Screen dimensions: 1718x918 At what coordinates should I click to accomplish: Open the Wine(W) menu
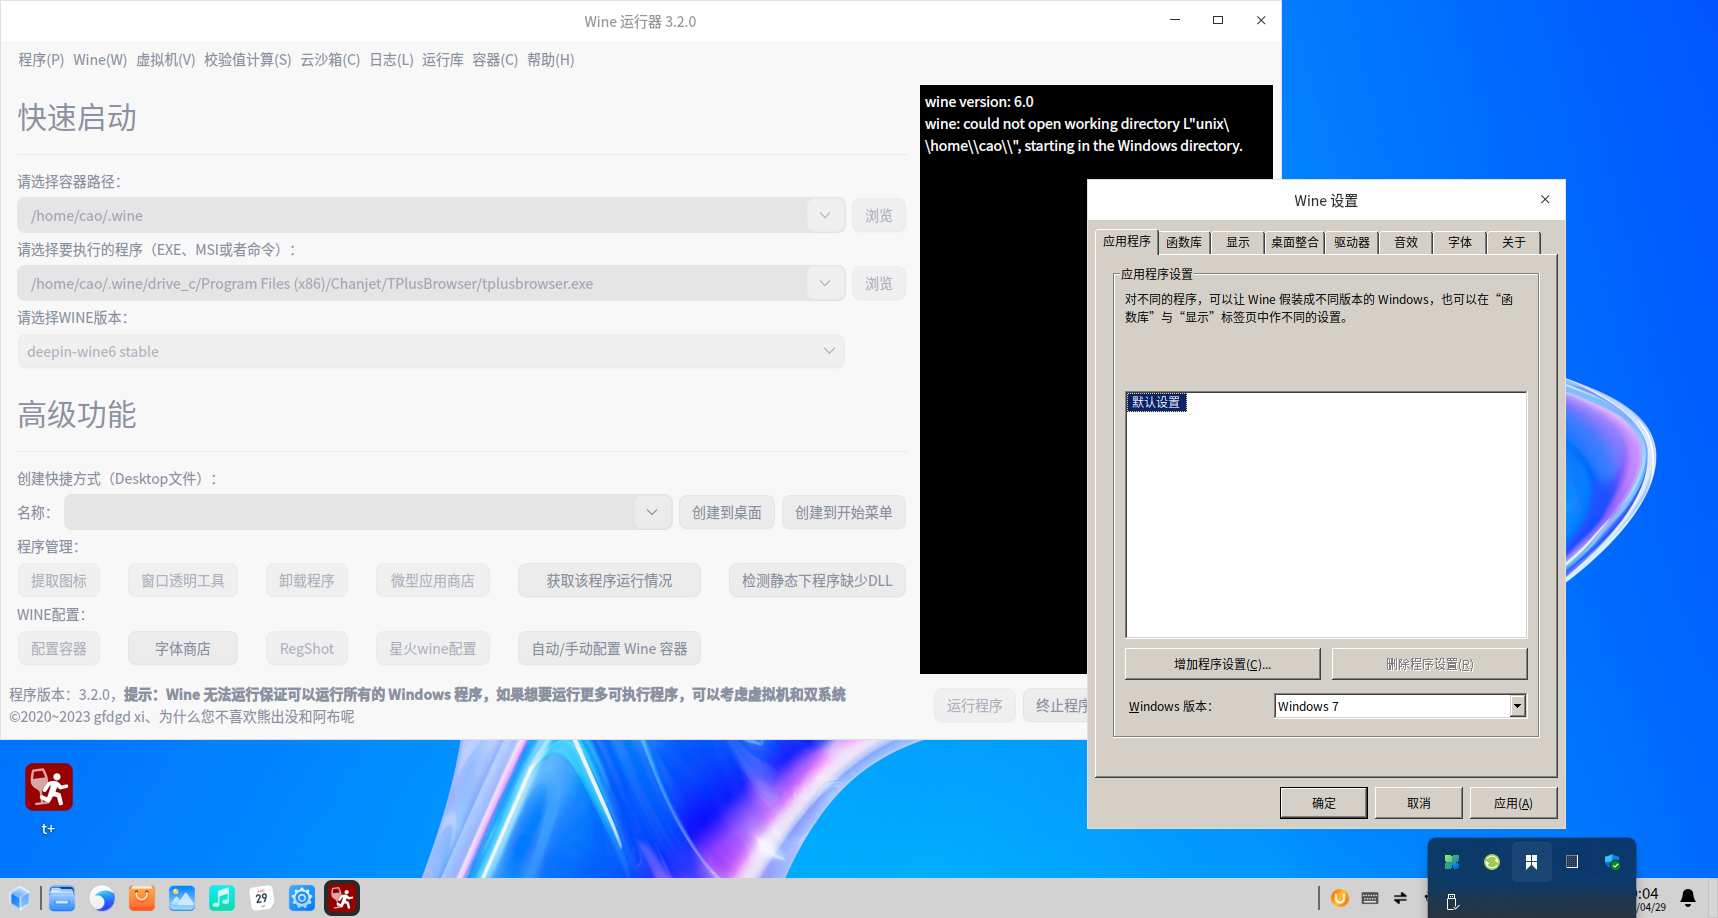(100, 60)
